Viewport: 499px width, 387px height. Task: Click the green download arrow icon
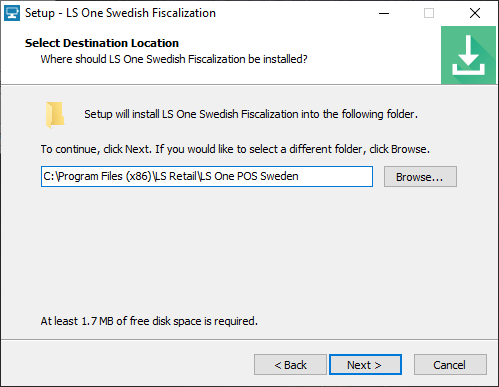point(468,55)
